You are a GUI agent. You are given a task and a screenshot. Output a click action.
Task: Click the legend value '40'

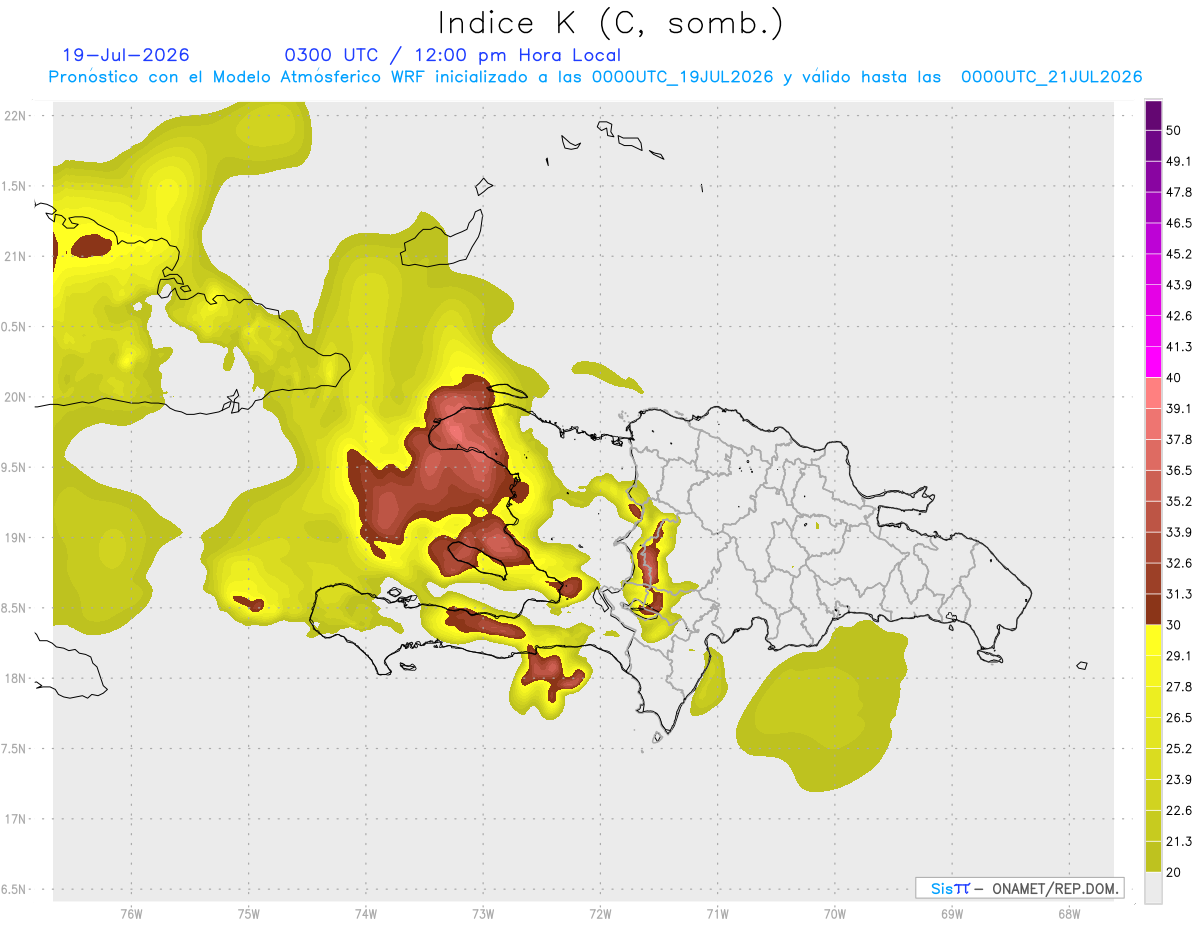(x=1174, y=378)
